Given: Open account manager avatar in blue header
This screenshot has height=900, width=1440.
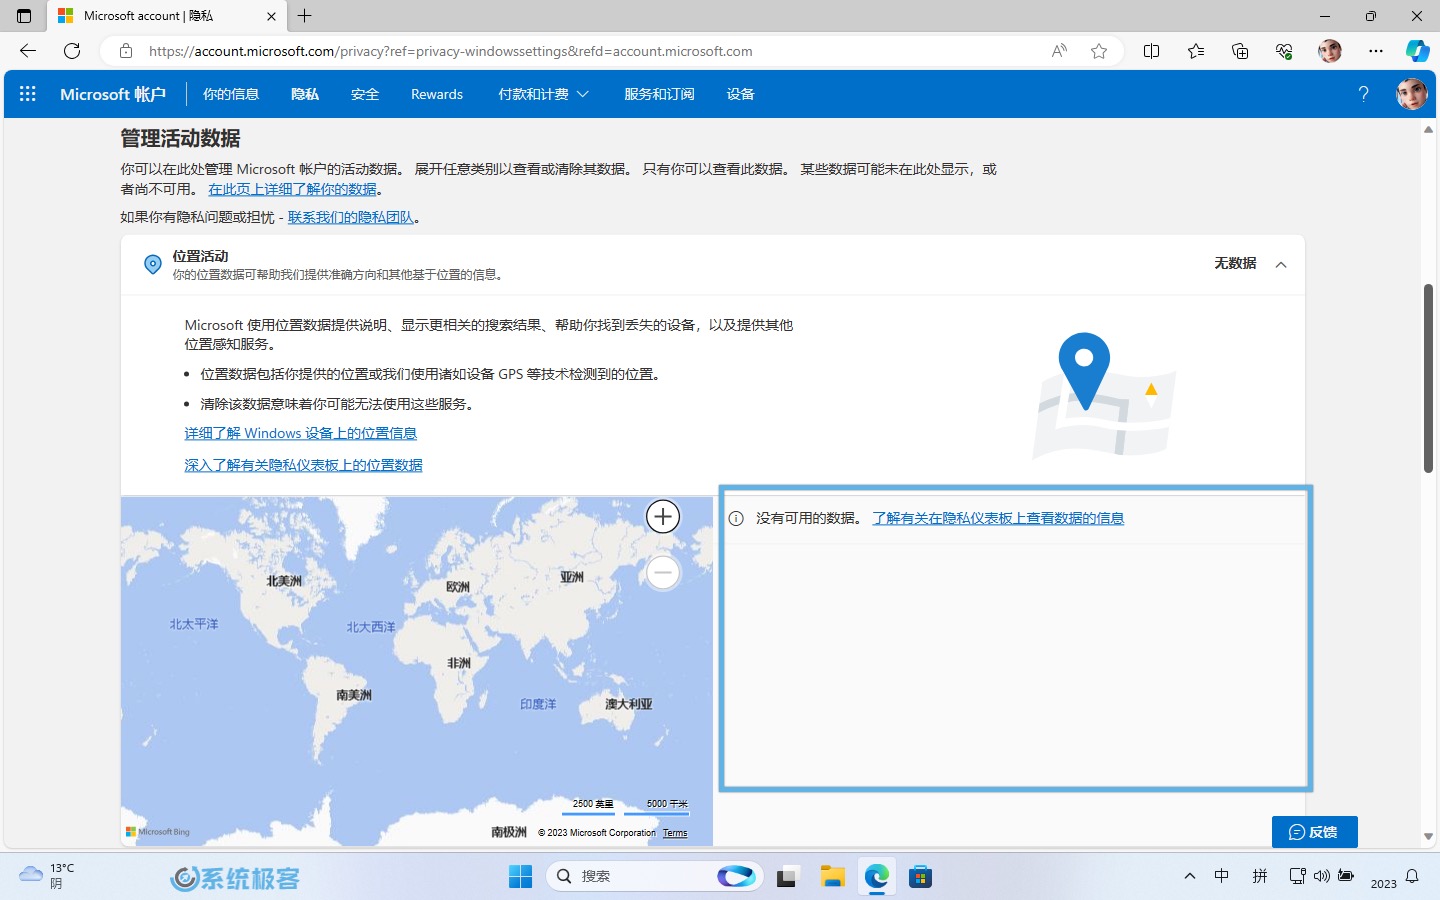Looking at the screenshot, I should tap(1411, 94).
